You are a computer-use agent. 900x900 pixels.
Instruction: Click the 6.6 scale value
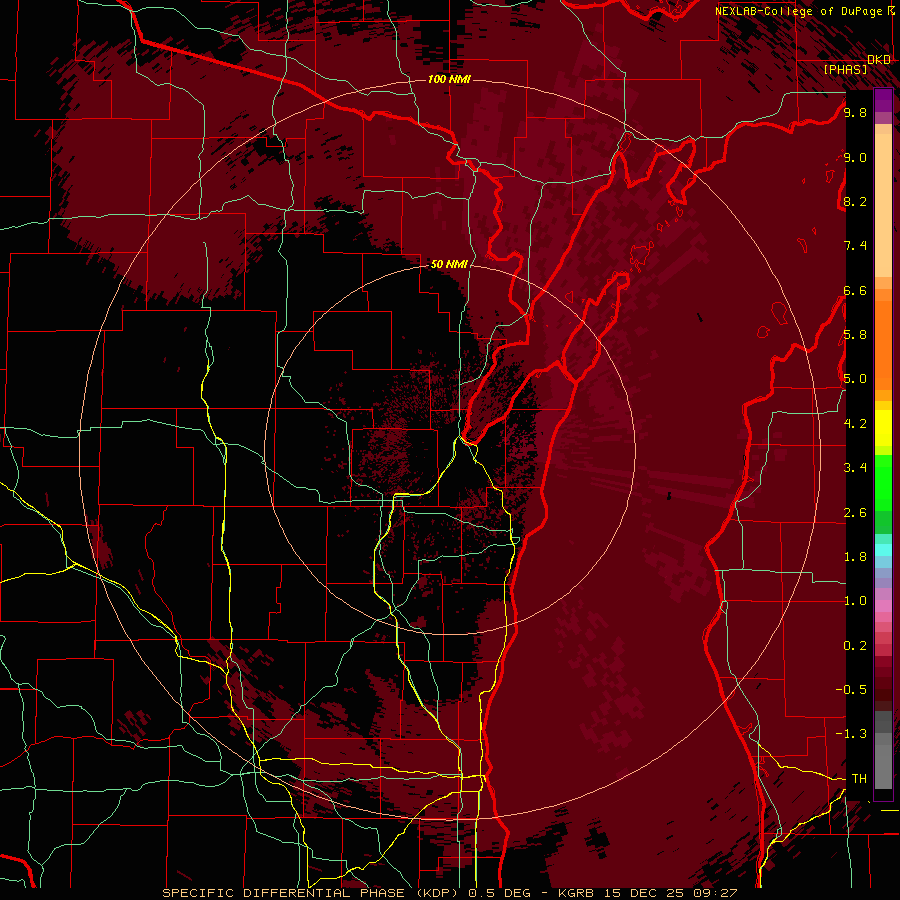(x=855, y=290)
